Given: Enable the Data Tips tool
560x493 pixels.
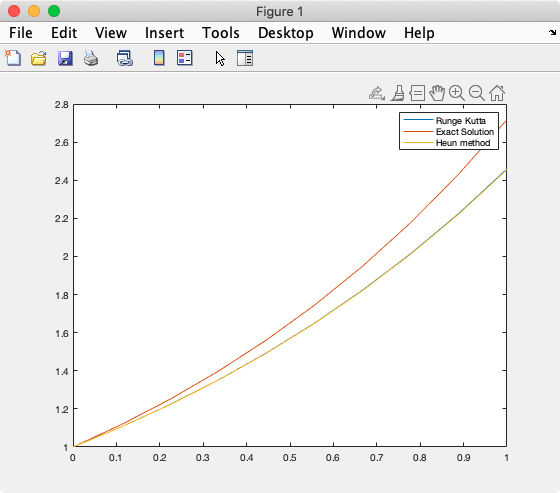Looking at the screenshot, I should pos(417,93).
